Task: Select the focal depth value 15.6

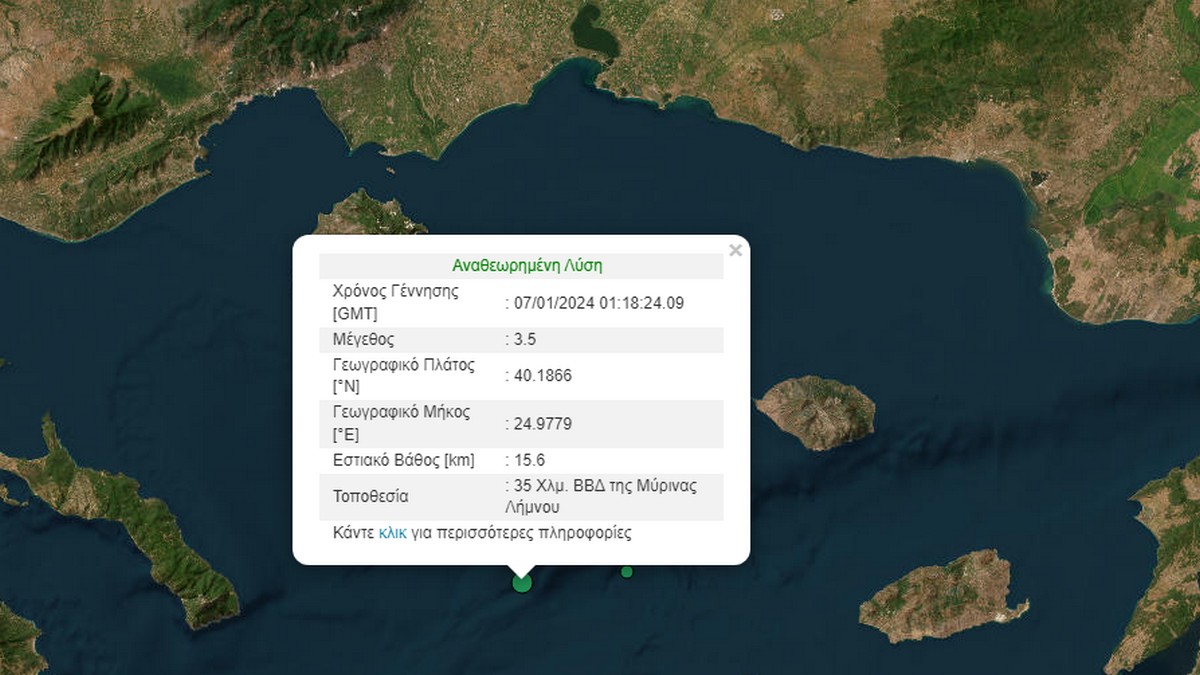Action: pos(529,460)
